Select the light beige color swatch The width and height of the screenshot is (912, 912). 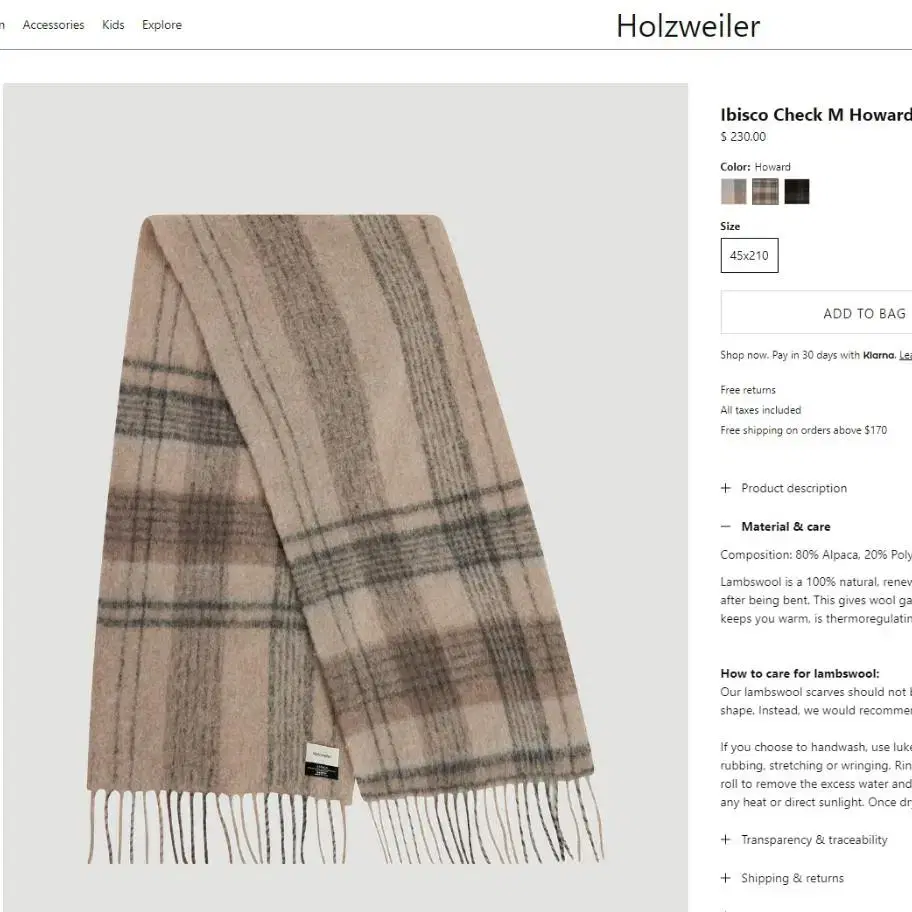[x=733, y=191]
